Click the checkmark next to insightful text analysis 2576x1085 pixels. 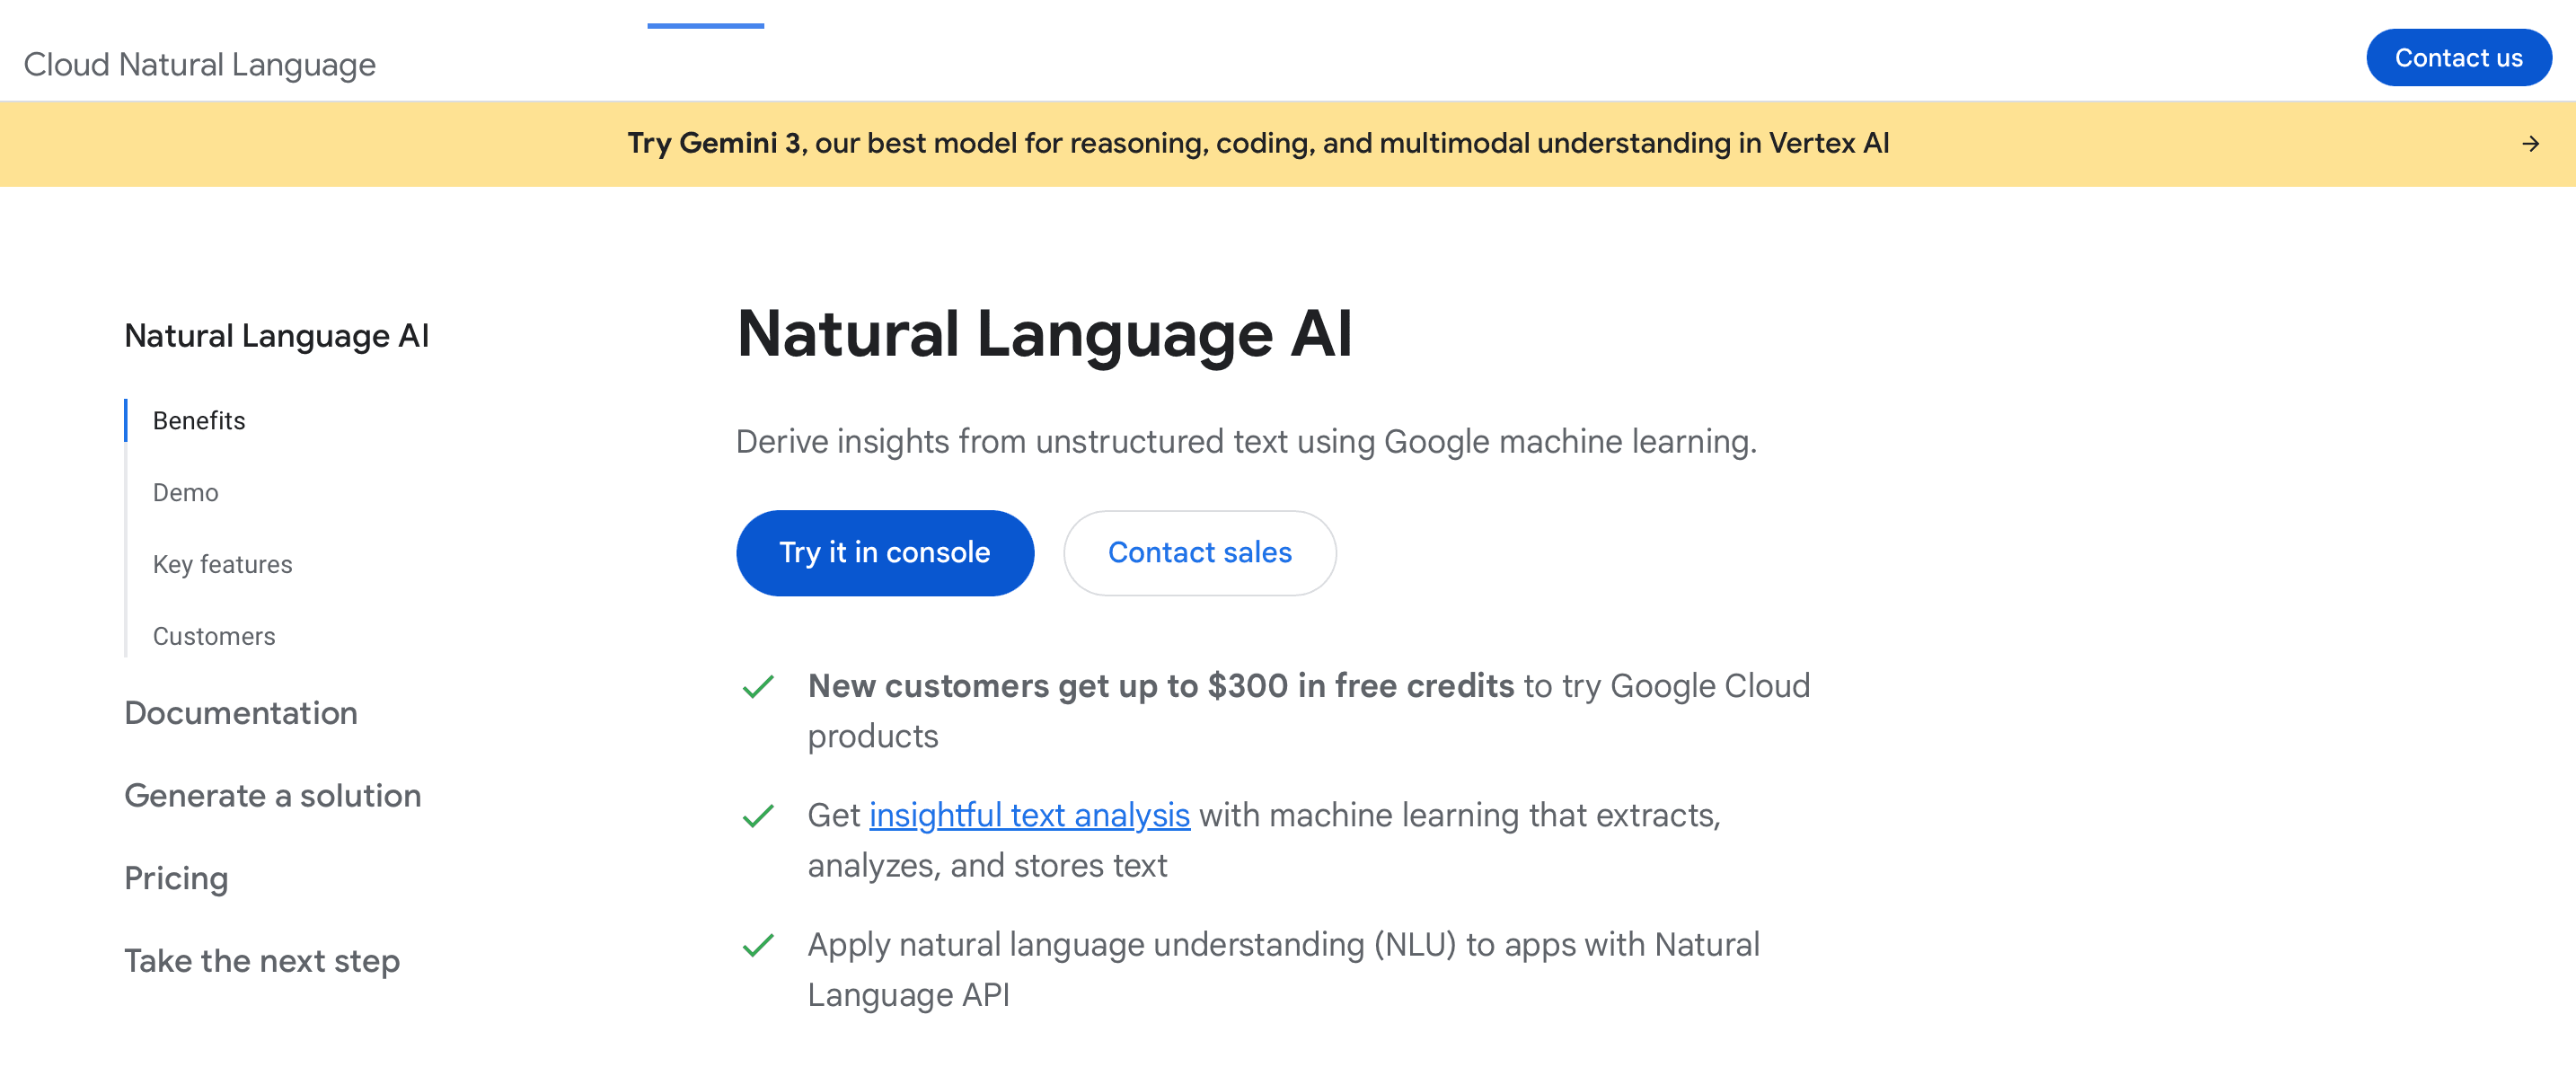(x=758, y=815)
